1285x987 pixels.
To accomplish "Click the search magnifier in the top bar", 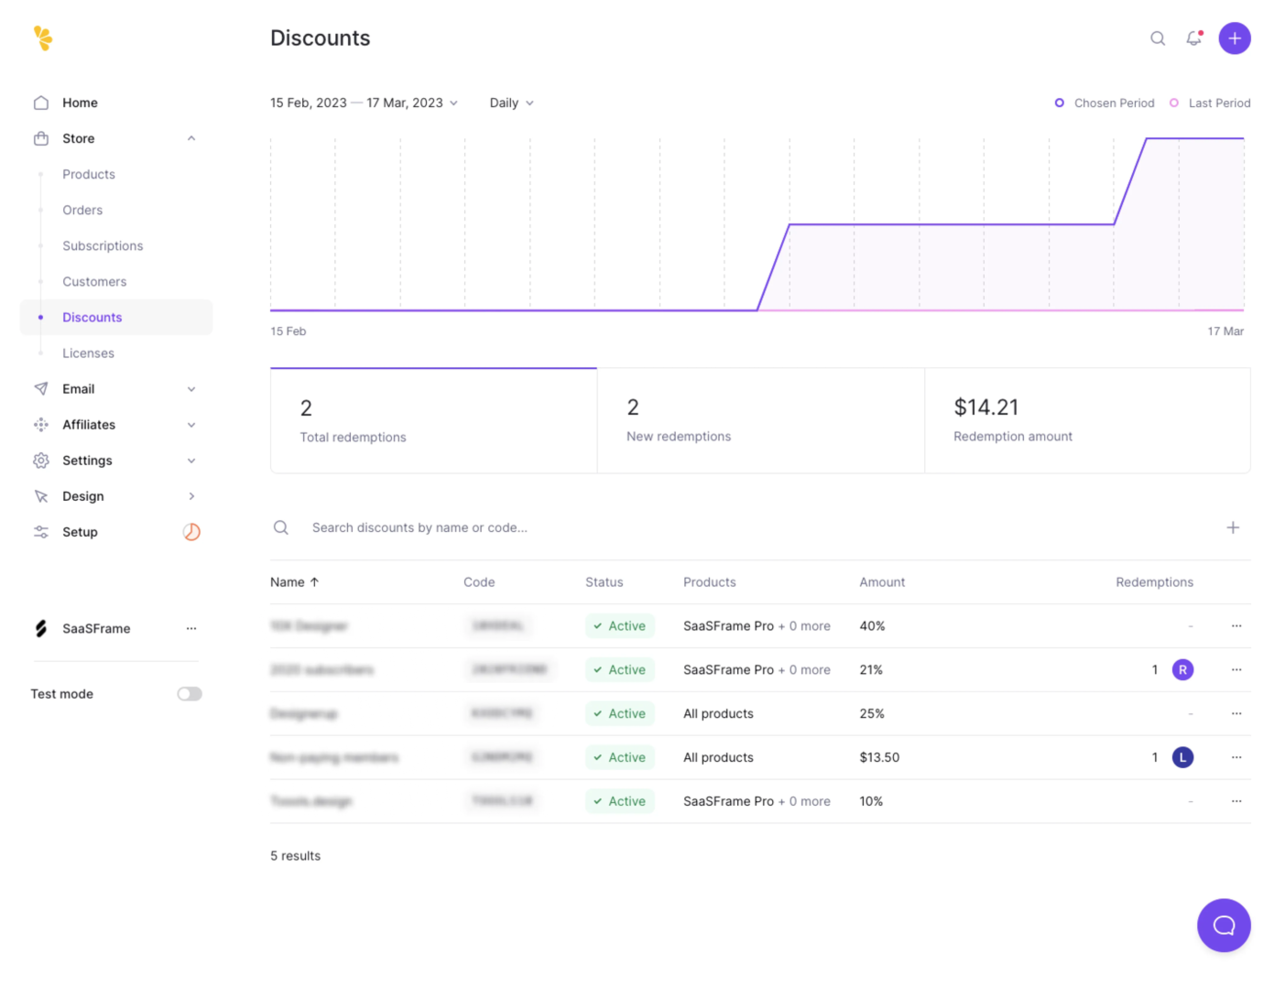I will coord(1157,38).
